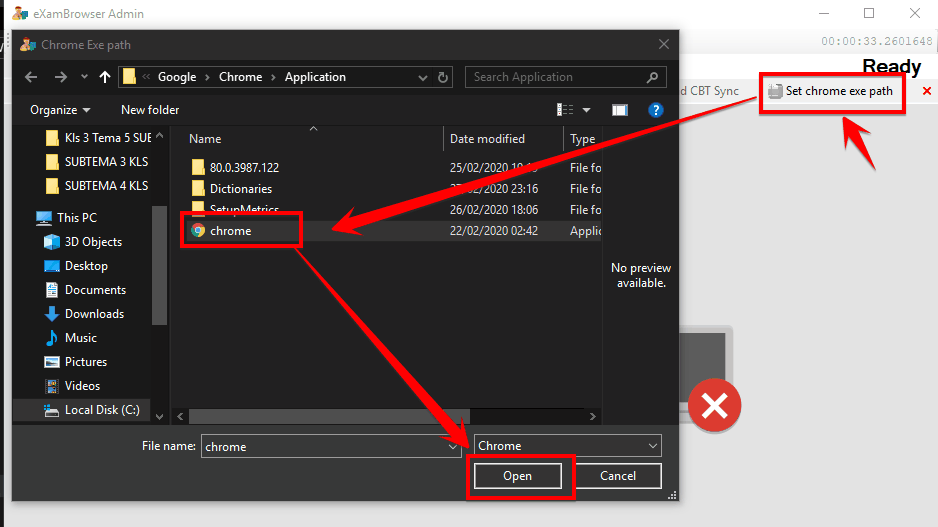The height and width of the screenshot is (527, 938).
Task: Click file list scroll left arrow
Action: (x=180, y=416)
